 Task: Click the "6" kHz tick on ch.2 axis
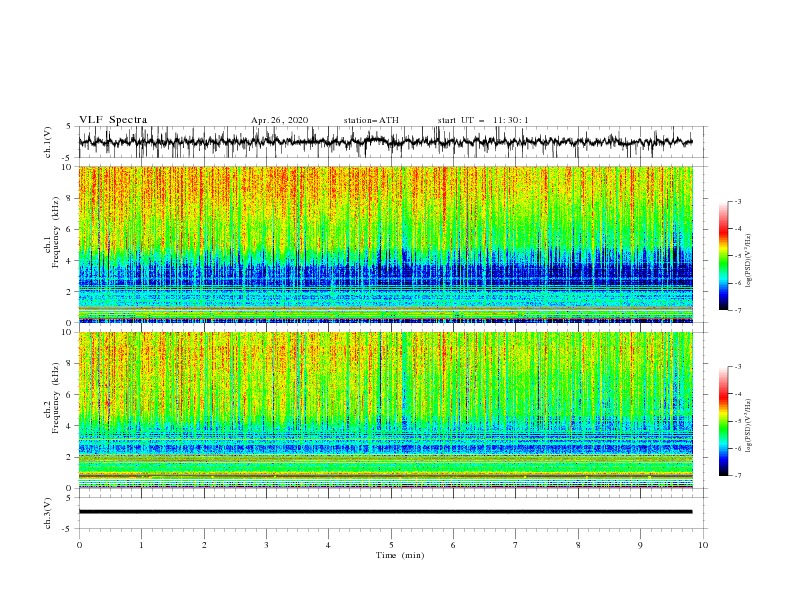(70, 395)
